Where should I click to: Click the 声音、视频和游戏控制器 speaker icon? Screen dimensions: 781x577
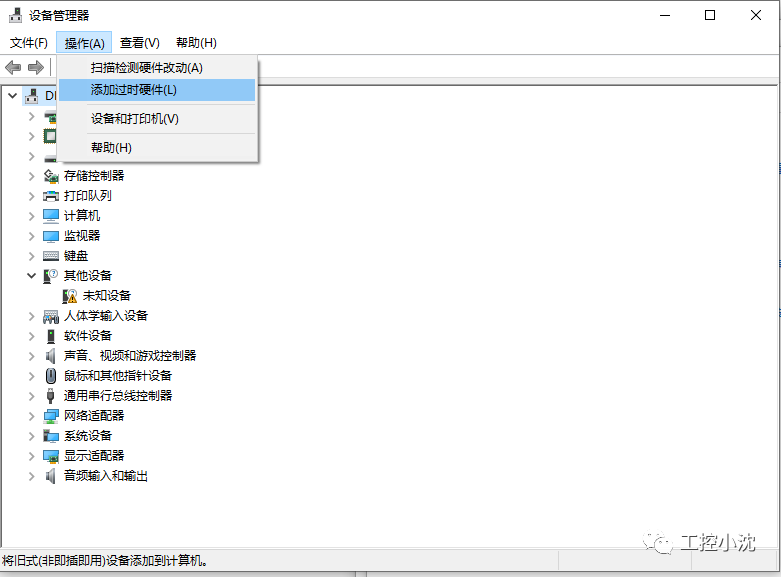[x=50, y=356]
